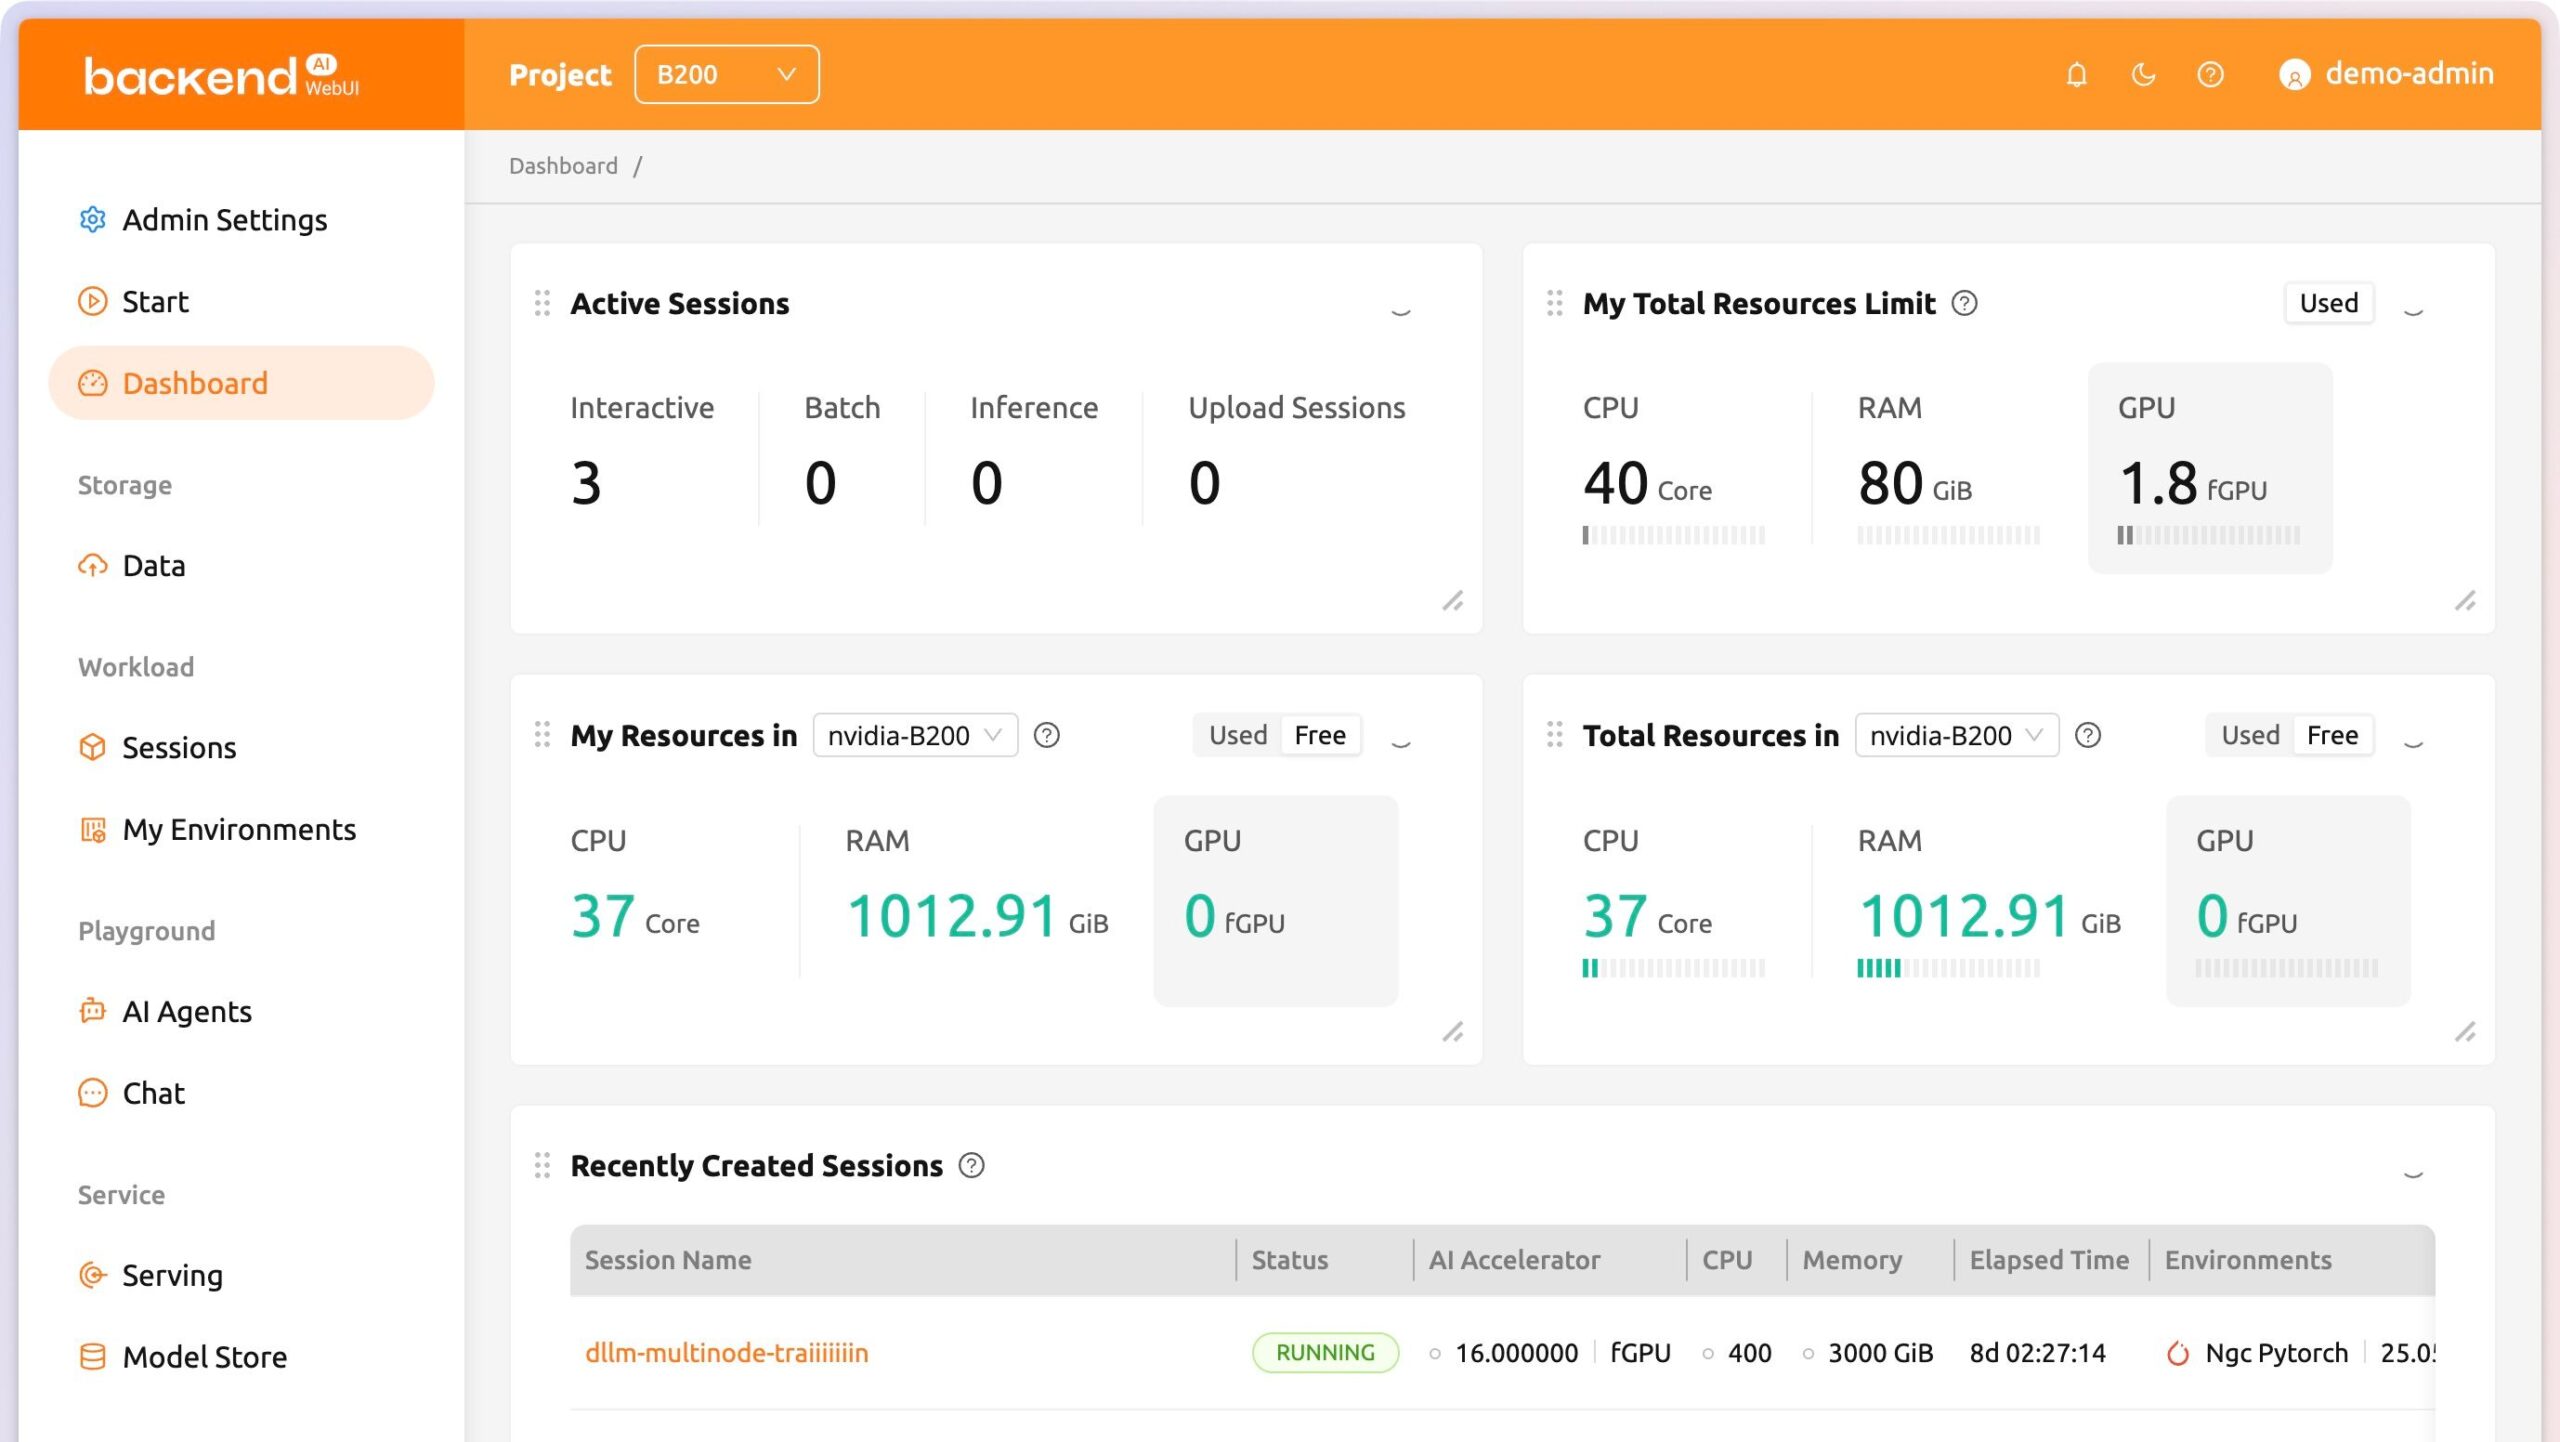Open the B200 project dropdown
Image resolution: width=2560 pixels, height=1442 pixels.
click(726, 75)
